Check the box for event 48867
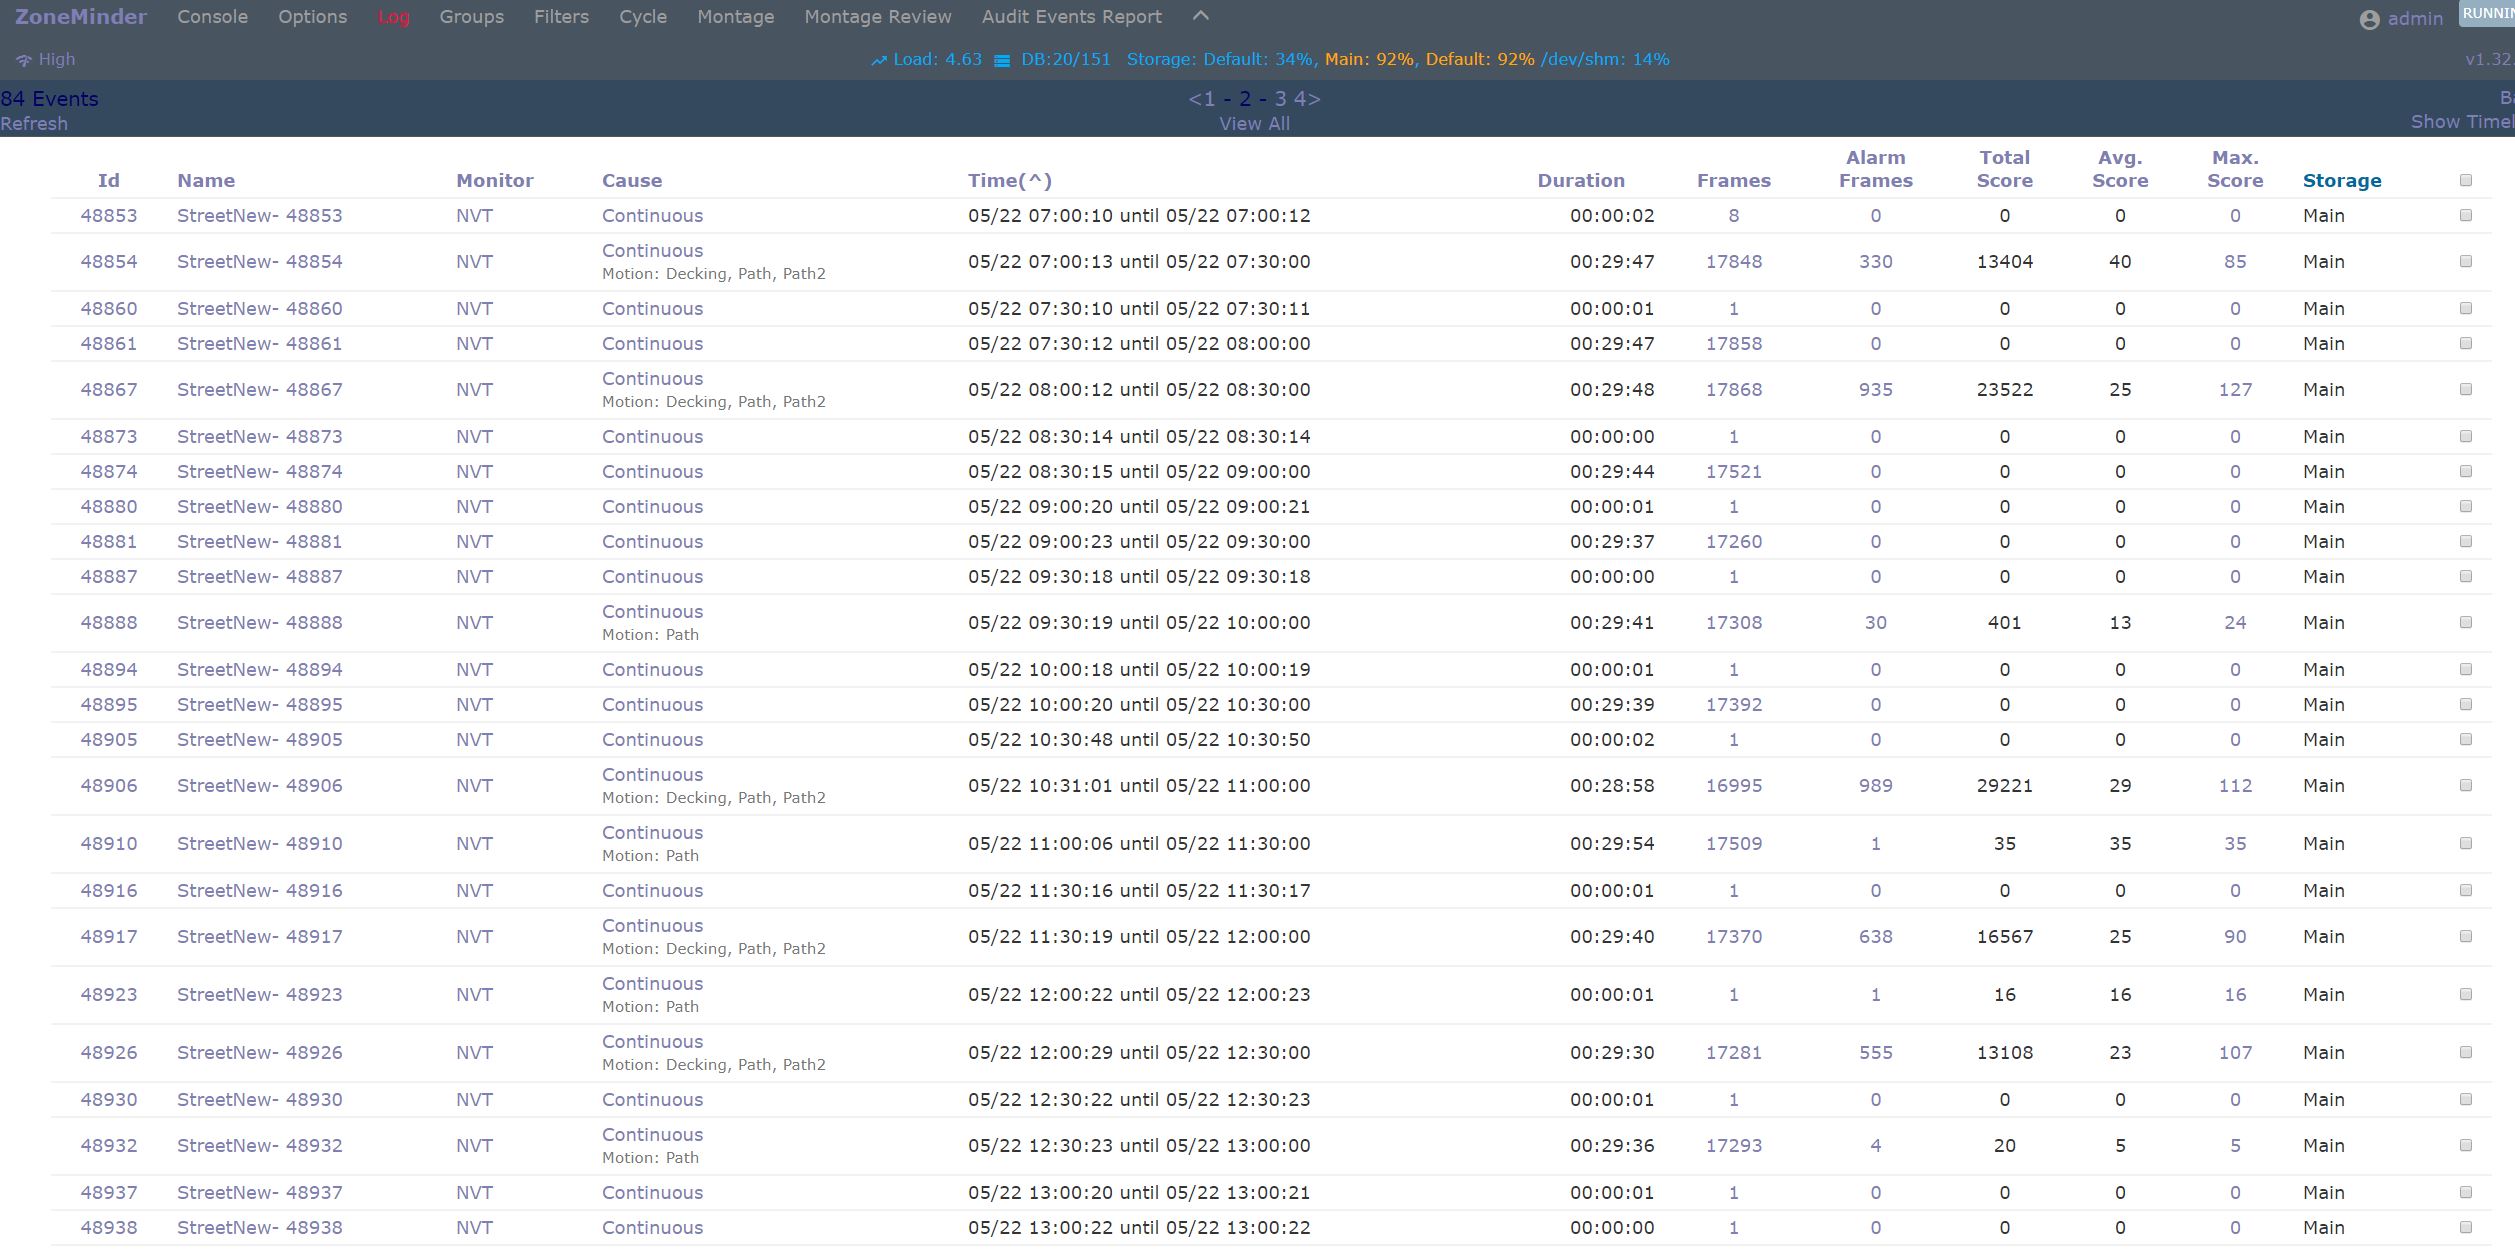Viewport: 2515px width, 1249px height. tap(2465, 390)
